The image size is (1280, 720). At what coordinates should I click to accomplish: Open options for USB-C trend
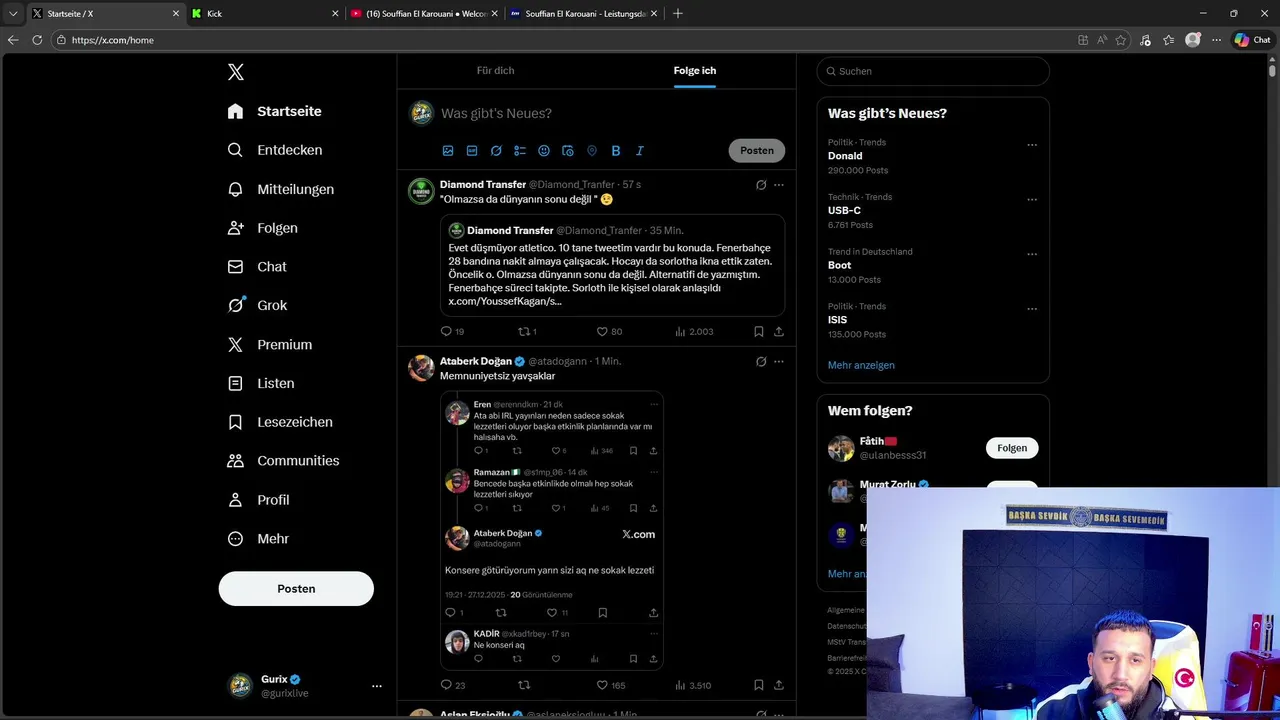pyautogui.click(x=1032, y=200)
